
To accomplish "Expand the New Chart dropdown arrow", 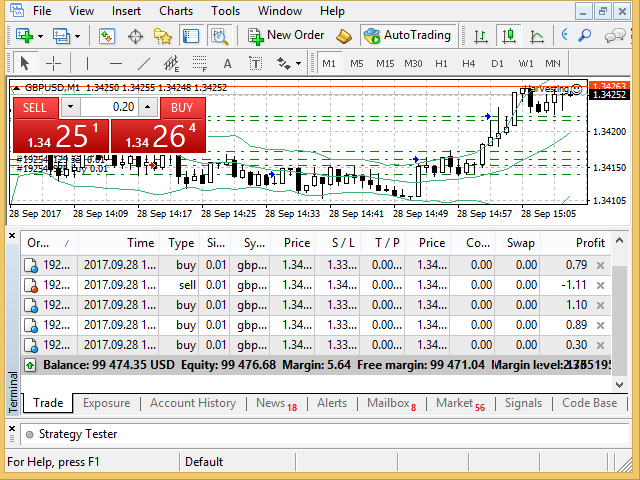I will click(38, 36).
